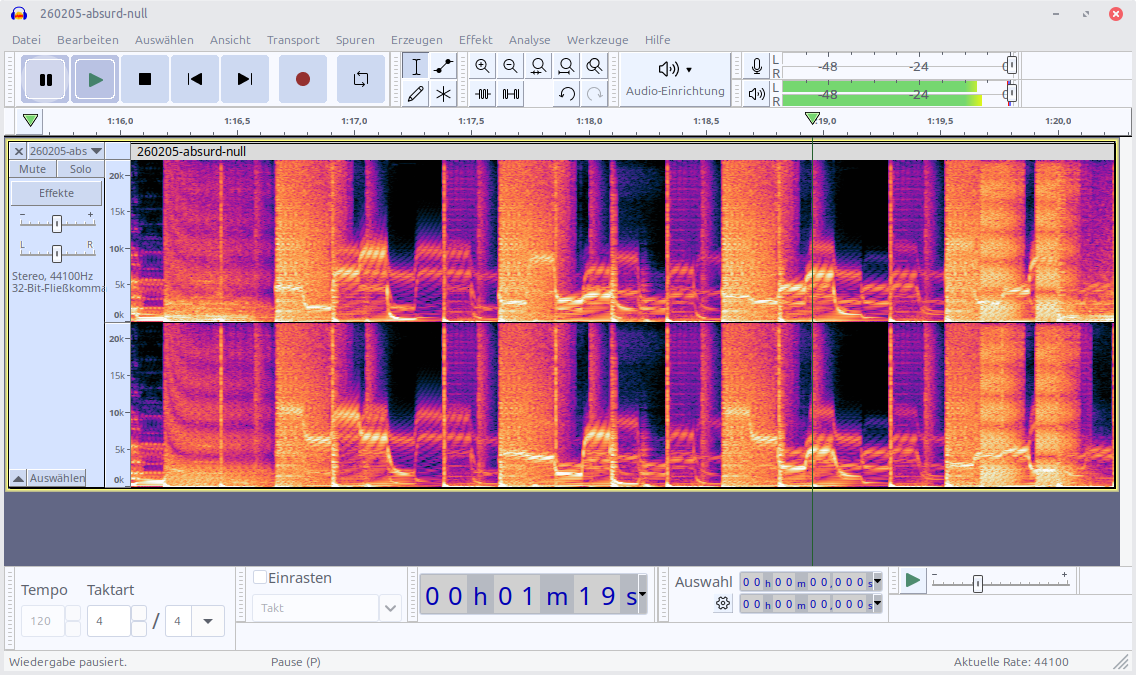Click the track gain slider handle
This screenshot has width=1136, height=675.
coord(57,223)
